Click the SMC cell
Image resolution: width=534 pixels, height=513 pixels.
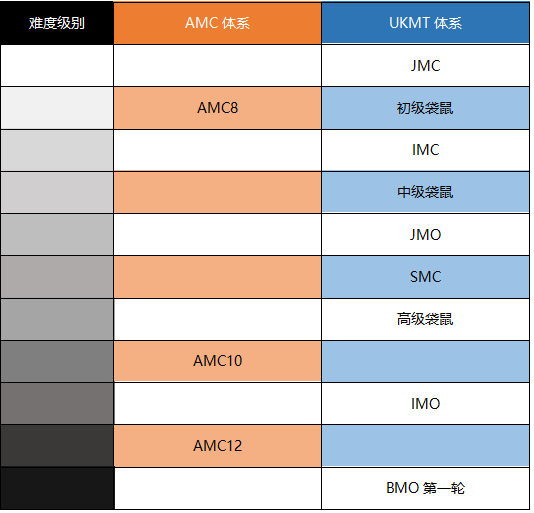pos(426,277)
